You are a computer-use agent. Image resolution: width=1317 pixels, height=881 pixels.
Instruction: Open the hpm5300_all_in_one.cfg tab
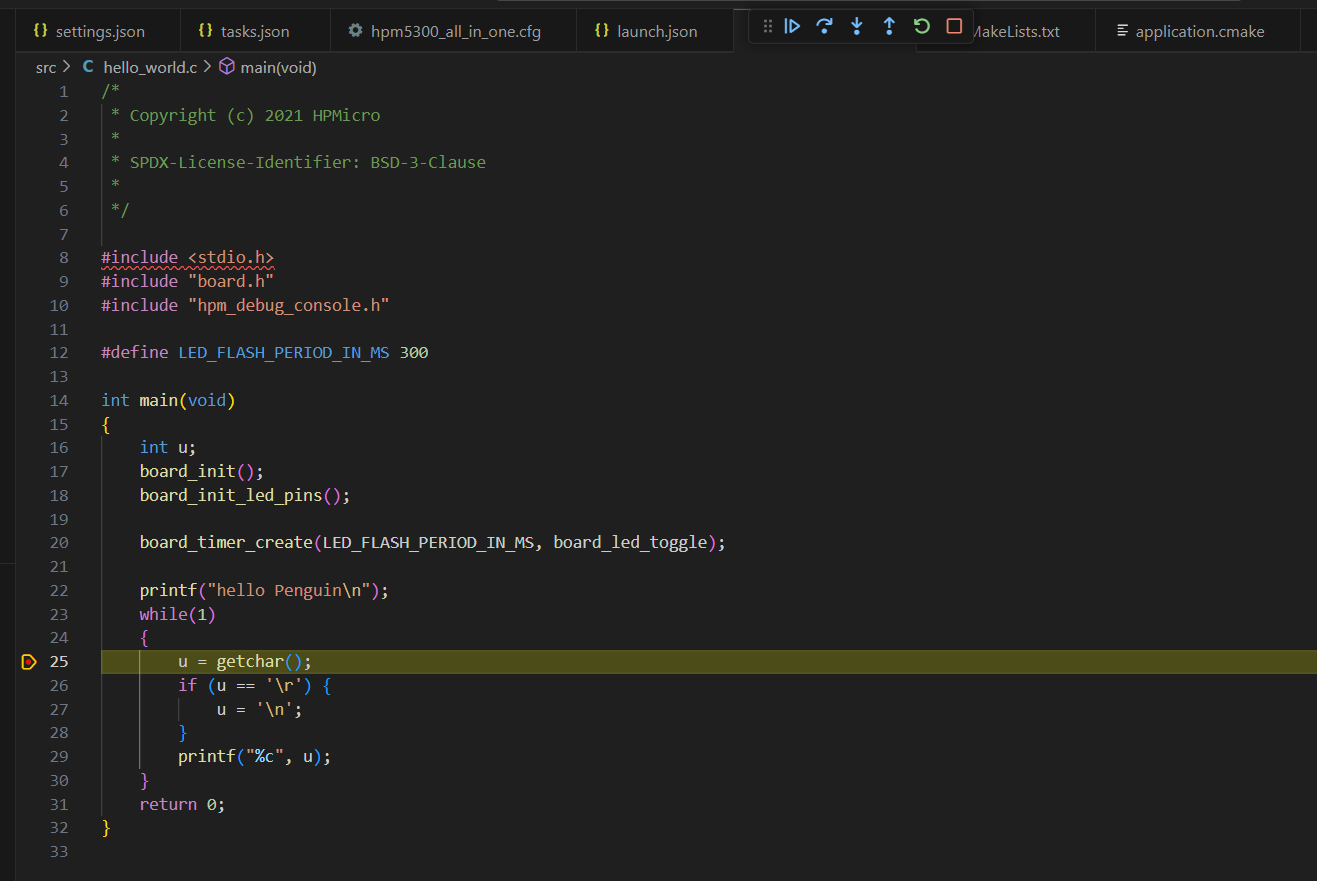point(455,32)
